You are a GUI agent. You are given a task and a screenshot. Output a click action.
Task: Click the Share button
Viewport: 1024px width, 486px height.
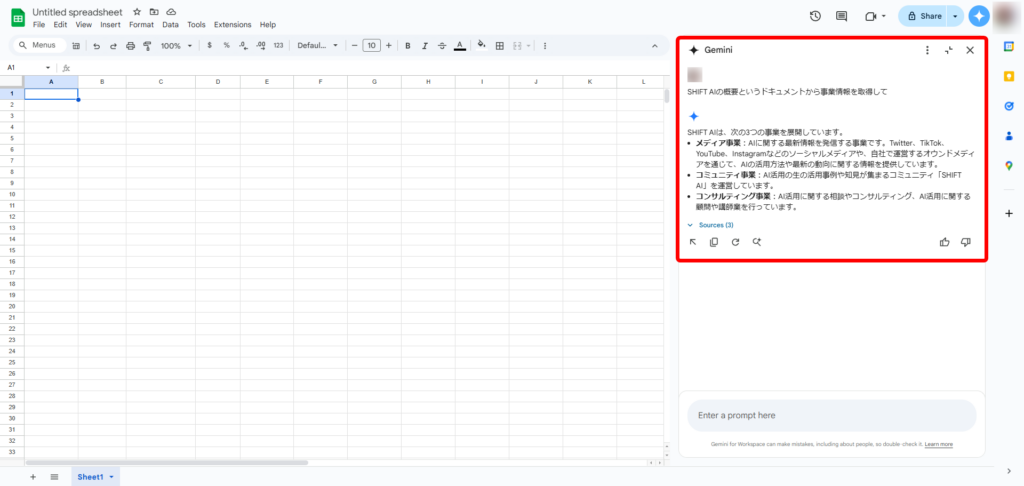(923, 16)
